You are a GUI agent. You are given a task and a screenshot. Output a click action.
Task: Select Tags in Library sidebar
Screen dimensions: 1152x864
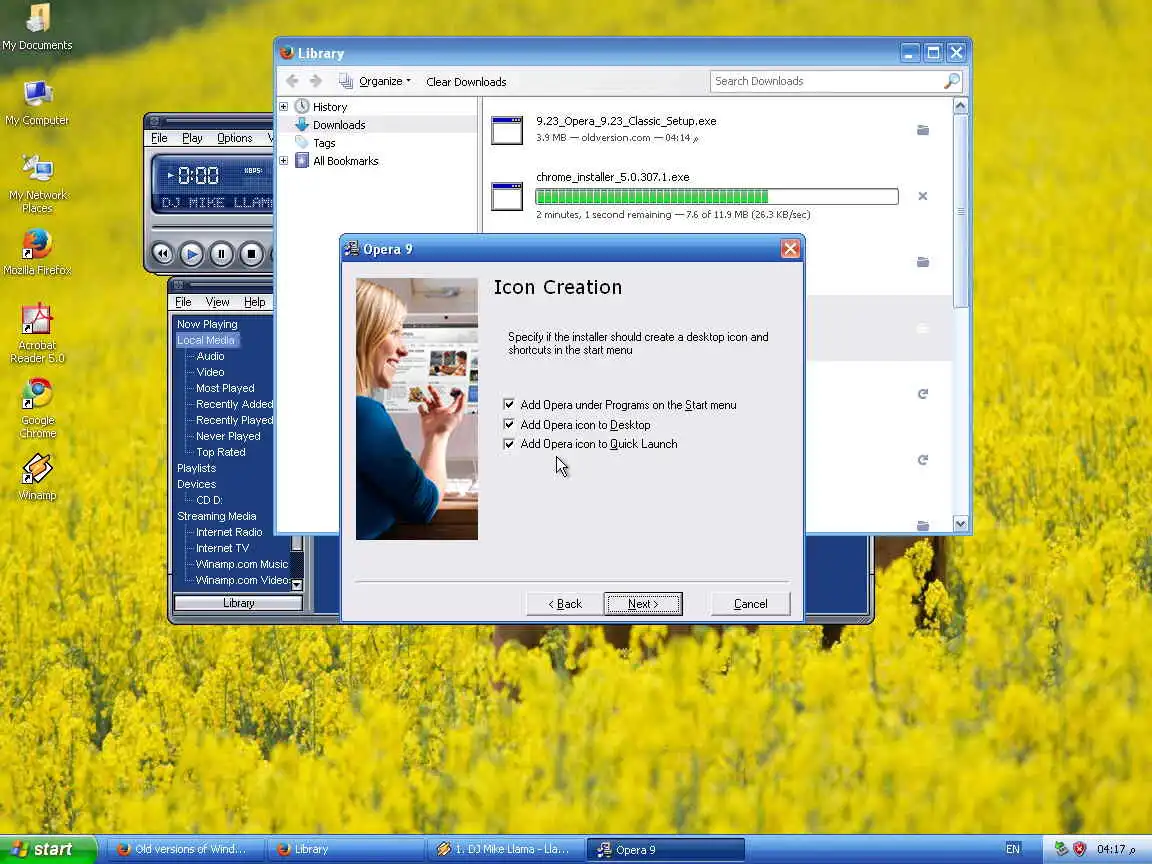click(324, 143)
